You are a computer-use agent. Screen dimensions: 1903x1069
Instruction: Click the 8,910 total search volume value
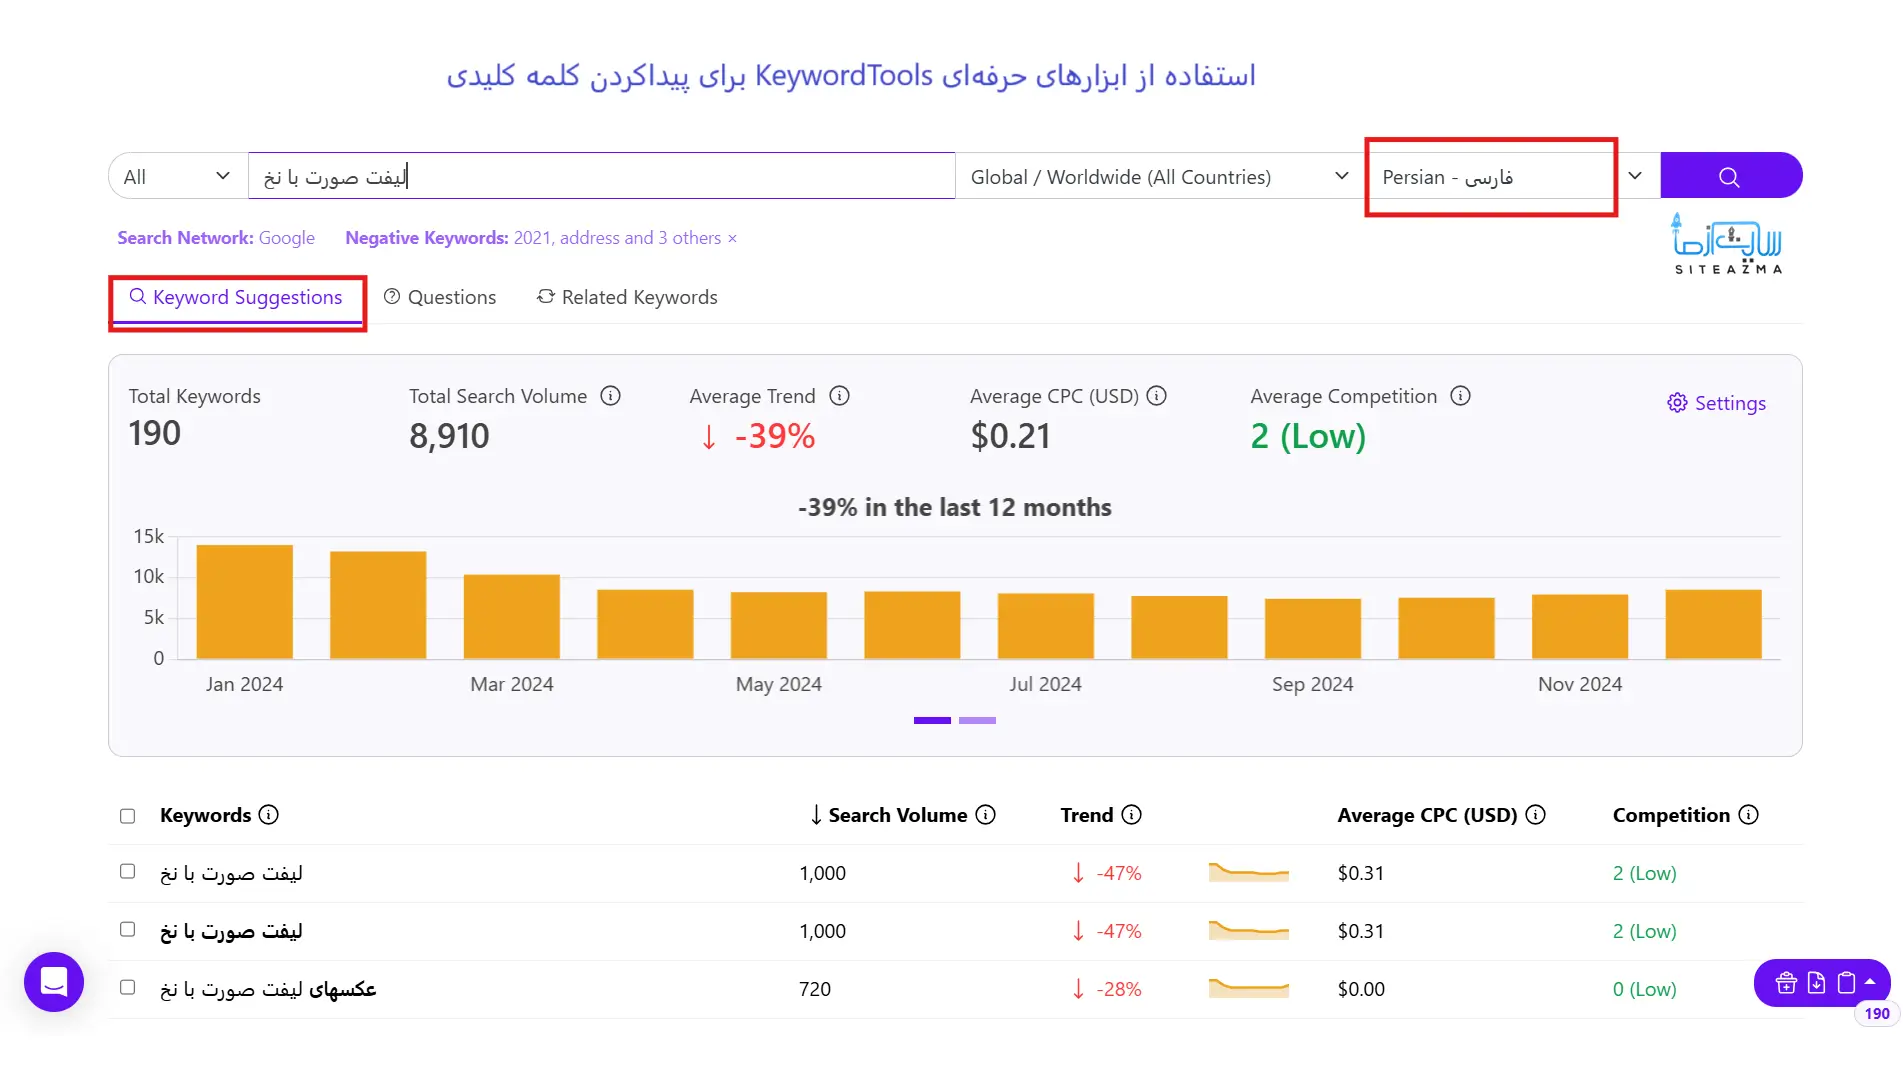click(x=449, y=436)
